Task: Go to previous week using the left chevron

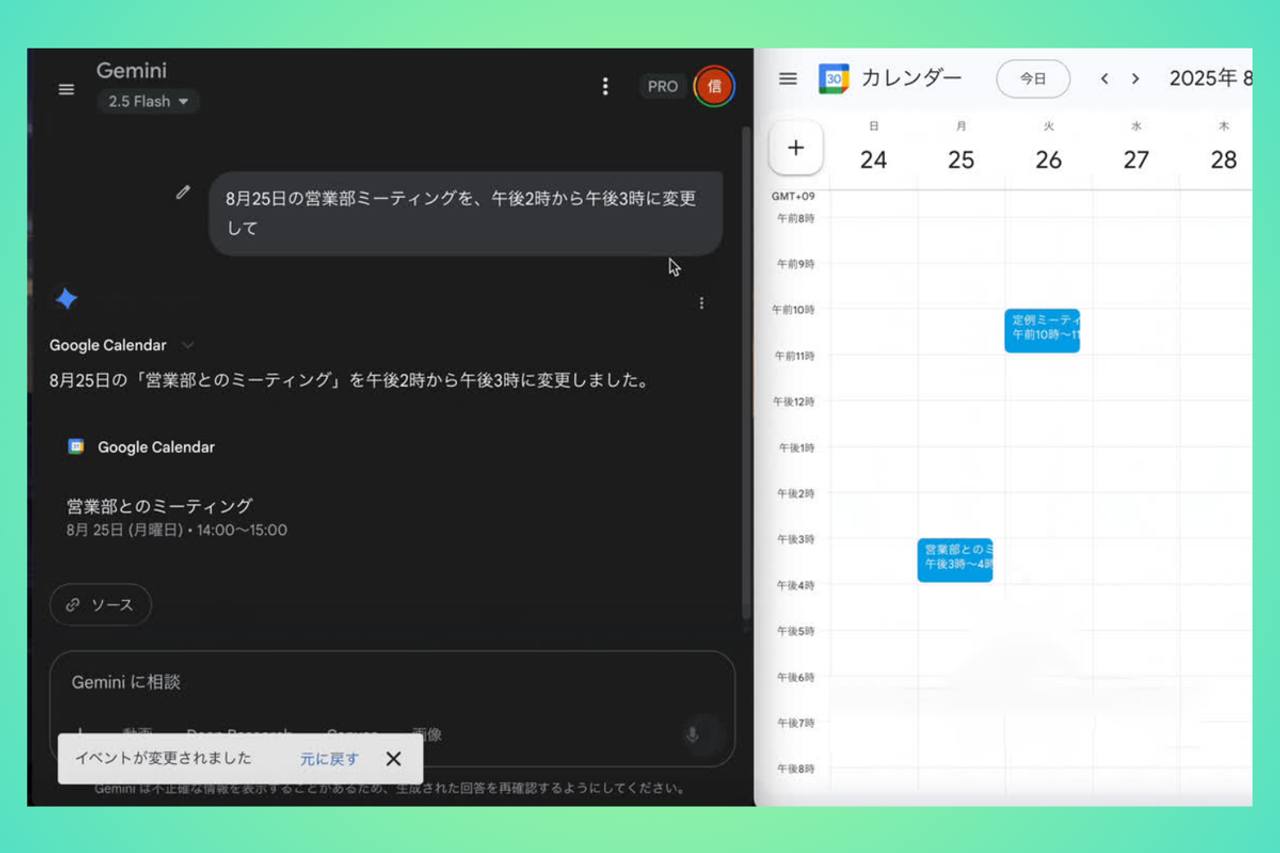Action: click(x=1105, y=78)
